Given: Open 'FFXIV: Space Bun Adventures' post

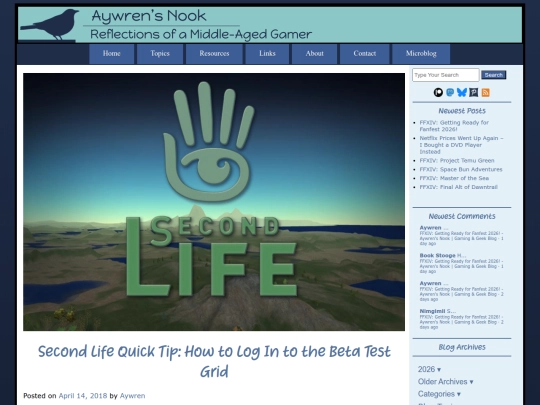Looking at the screenshot, I should (461, 169).
